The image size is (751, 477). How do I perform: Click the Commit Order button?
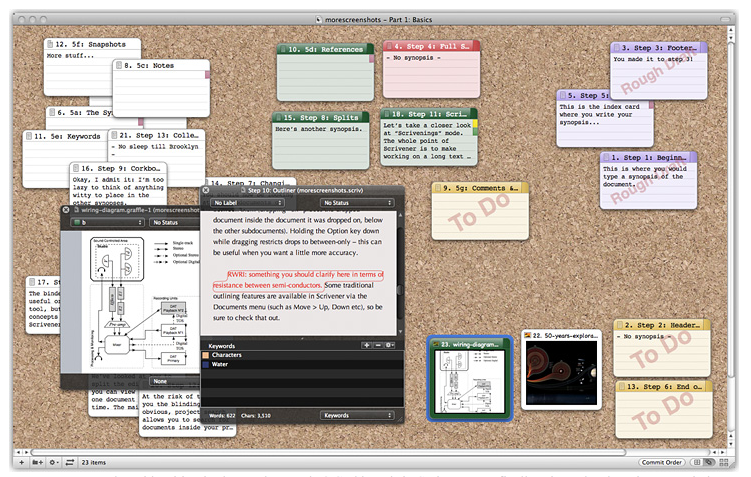click(x=662, y=463)
